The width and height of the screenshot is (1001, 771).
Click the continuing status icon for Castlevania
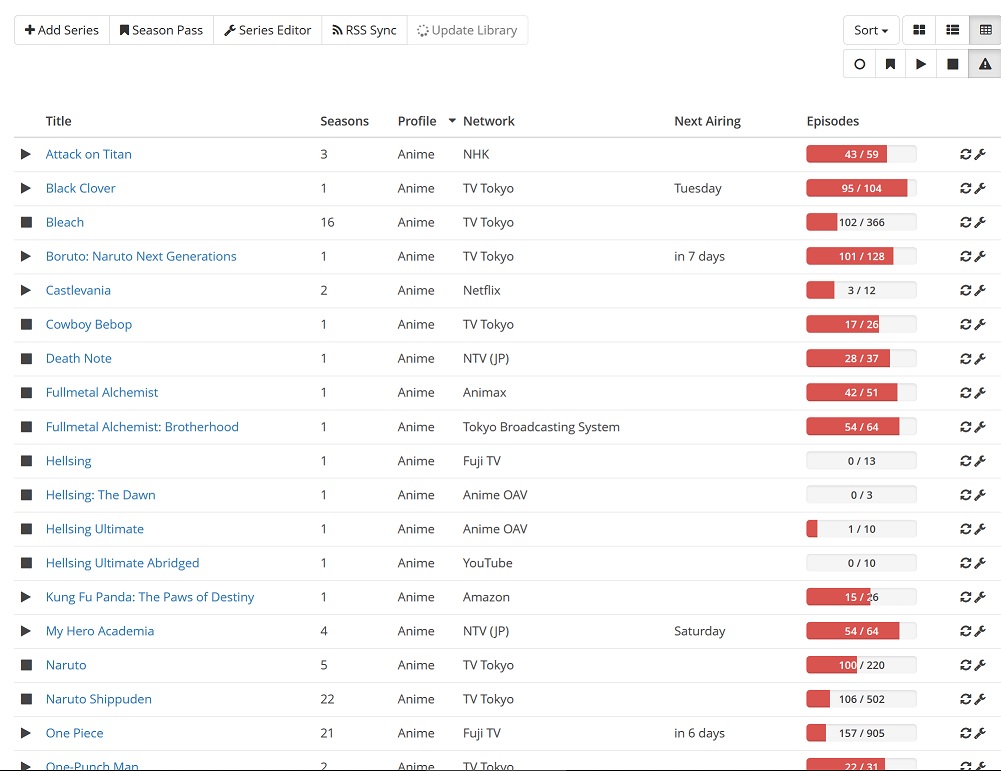[x=26, y=290]
